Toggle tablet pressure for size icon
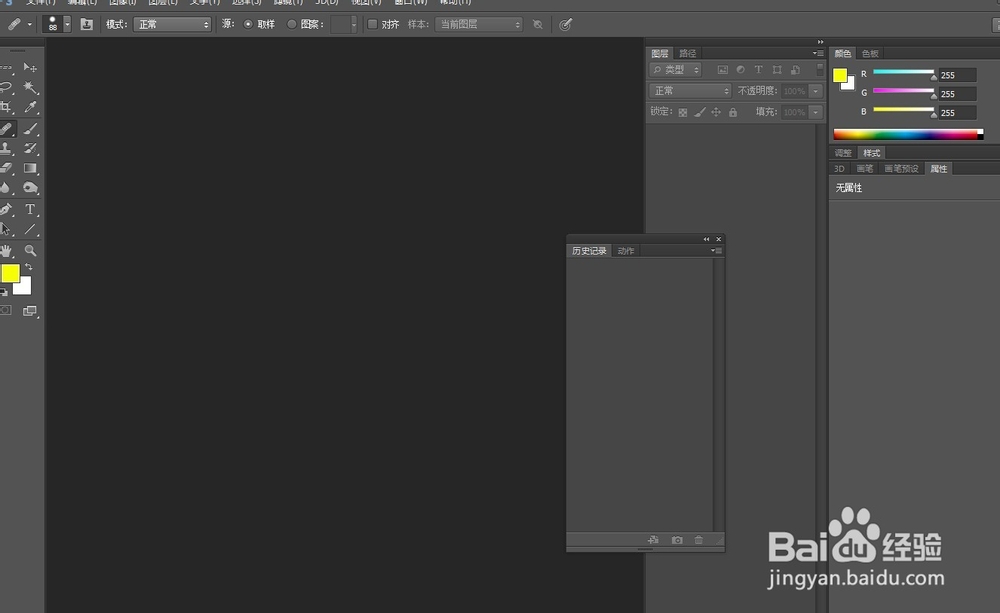 point(565,24)
